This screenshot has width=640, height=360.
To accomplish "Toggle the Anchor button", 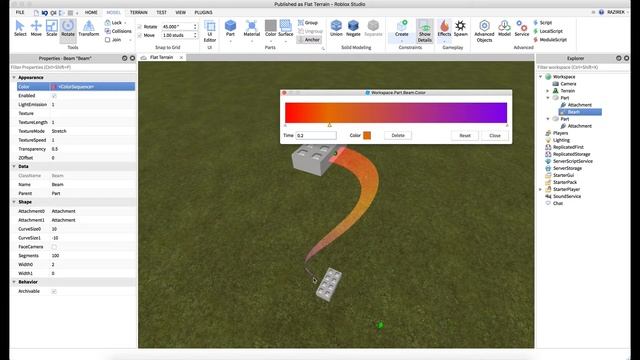I will (x=309, y=40).
